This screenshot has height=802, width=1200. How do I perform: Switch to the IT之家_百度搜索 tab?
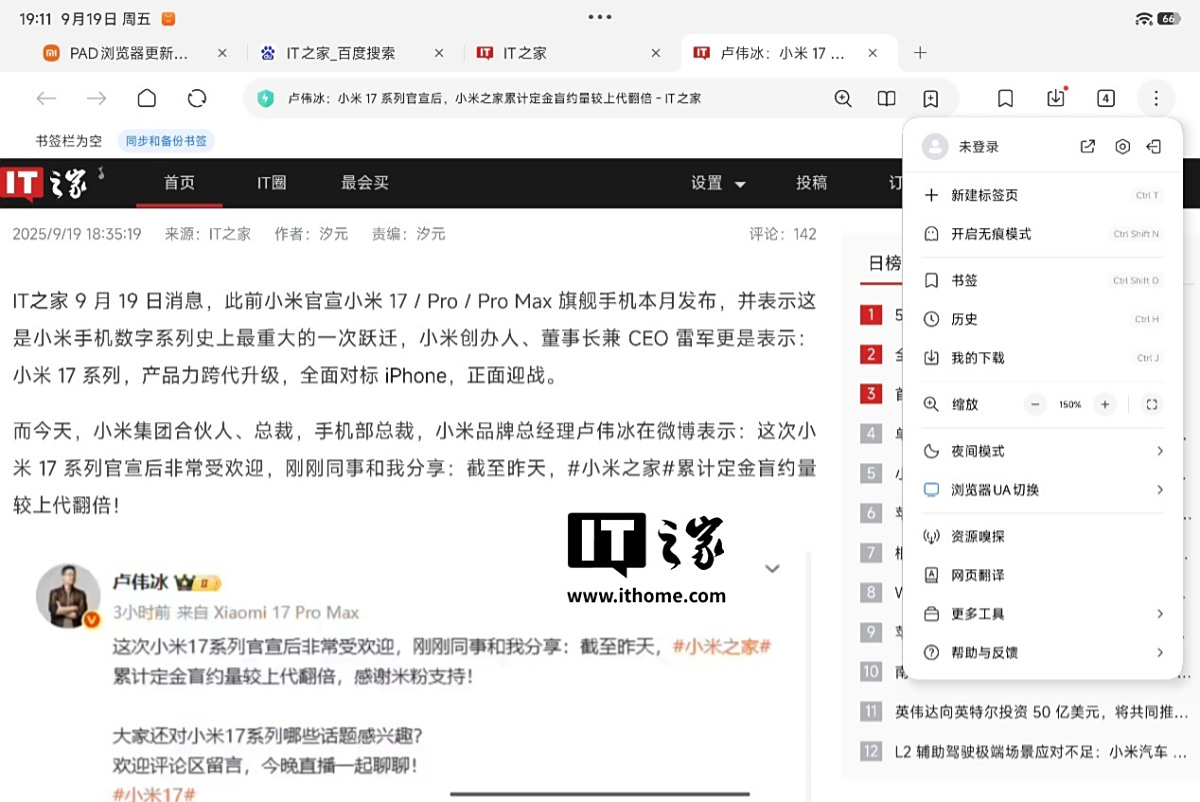point(340,53)
